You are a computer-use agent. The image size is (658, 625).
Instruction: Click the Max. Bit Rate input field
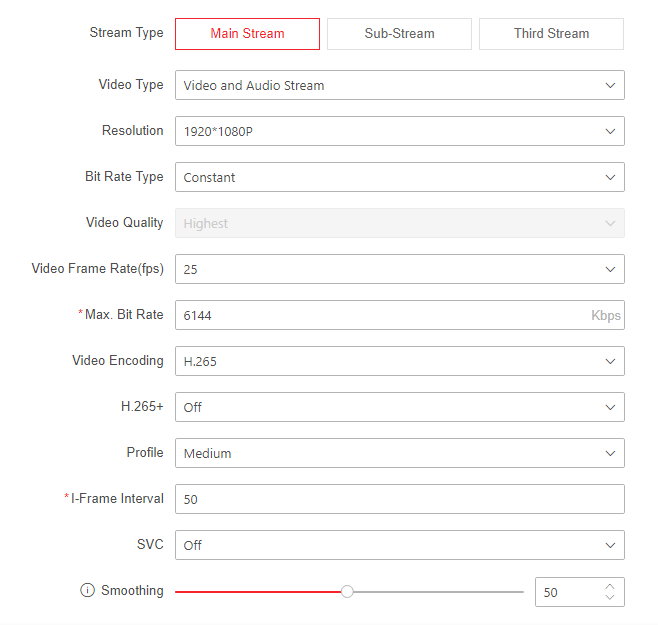coord(380,315)
